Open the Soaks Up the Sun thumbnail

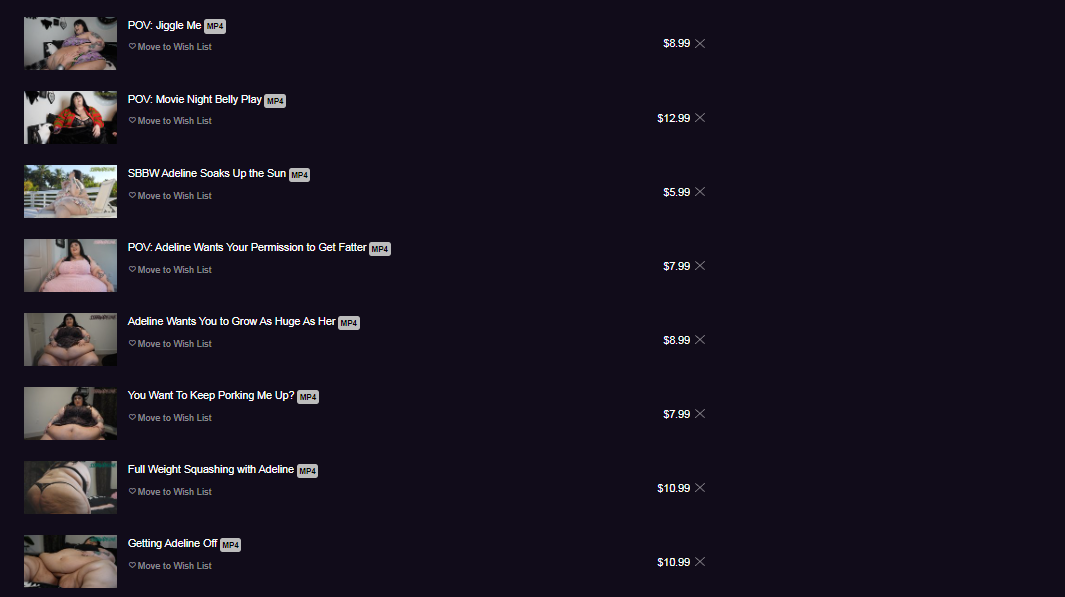(x=70, y=191)
